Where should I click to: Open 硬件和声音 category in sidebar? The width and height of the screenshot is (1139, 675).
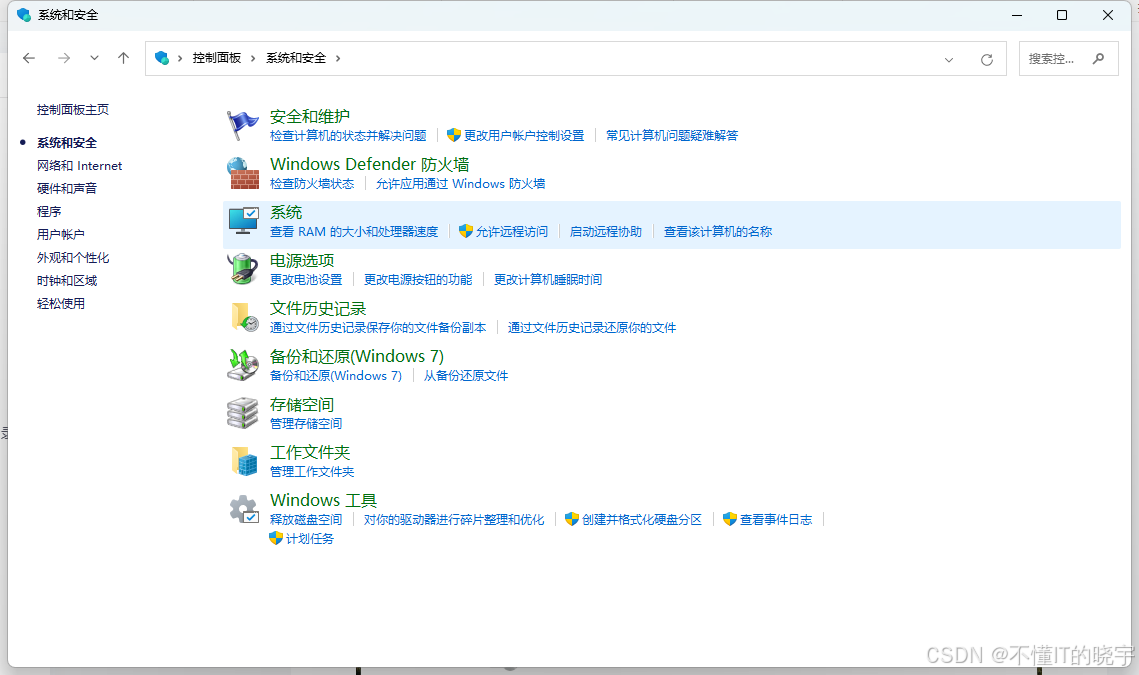[x=67, y=188]
